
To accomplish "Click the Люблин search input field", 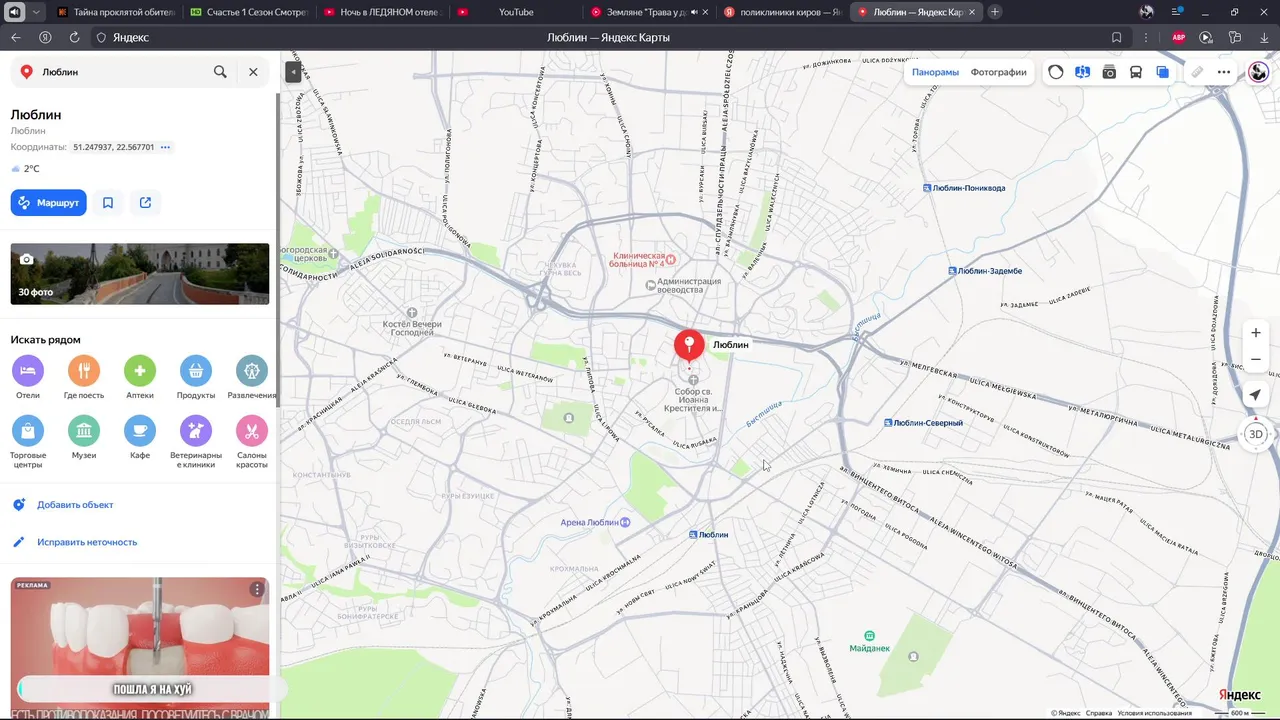I will click(x=123, y=72).
